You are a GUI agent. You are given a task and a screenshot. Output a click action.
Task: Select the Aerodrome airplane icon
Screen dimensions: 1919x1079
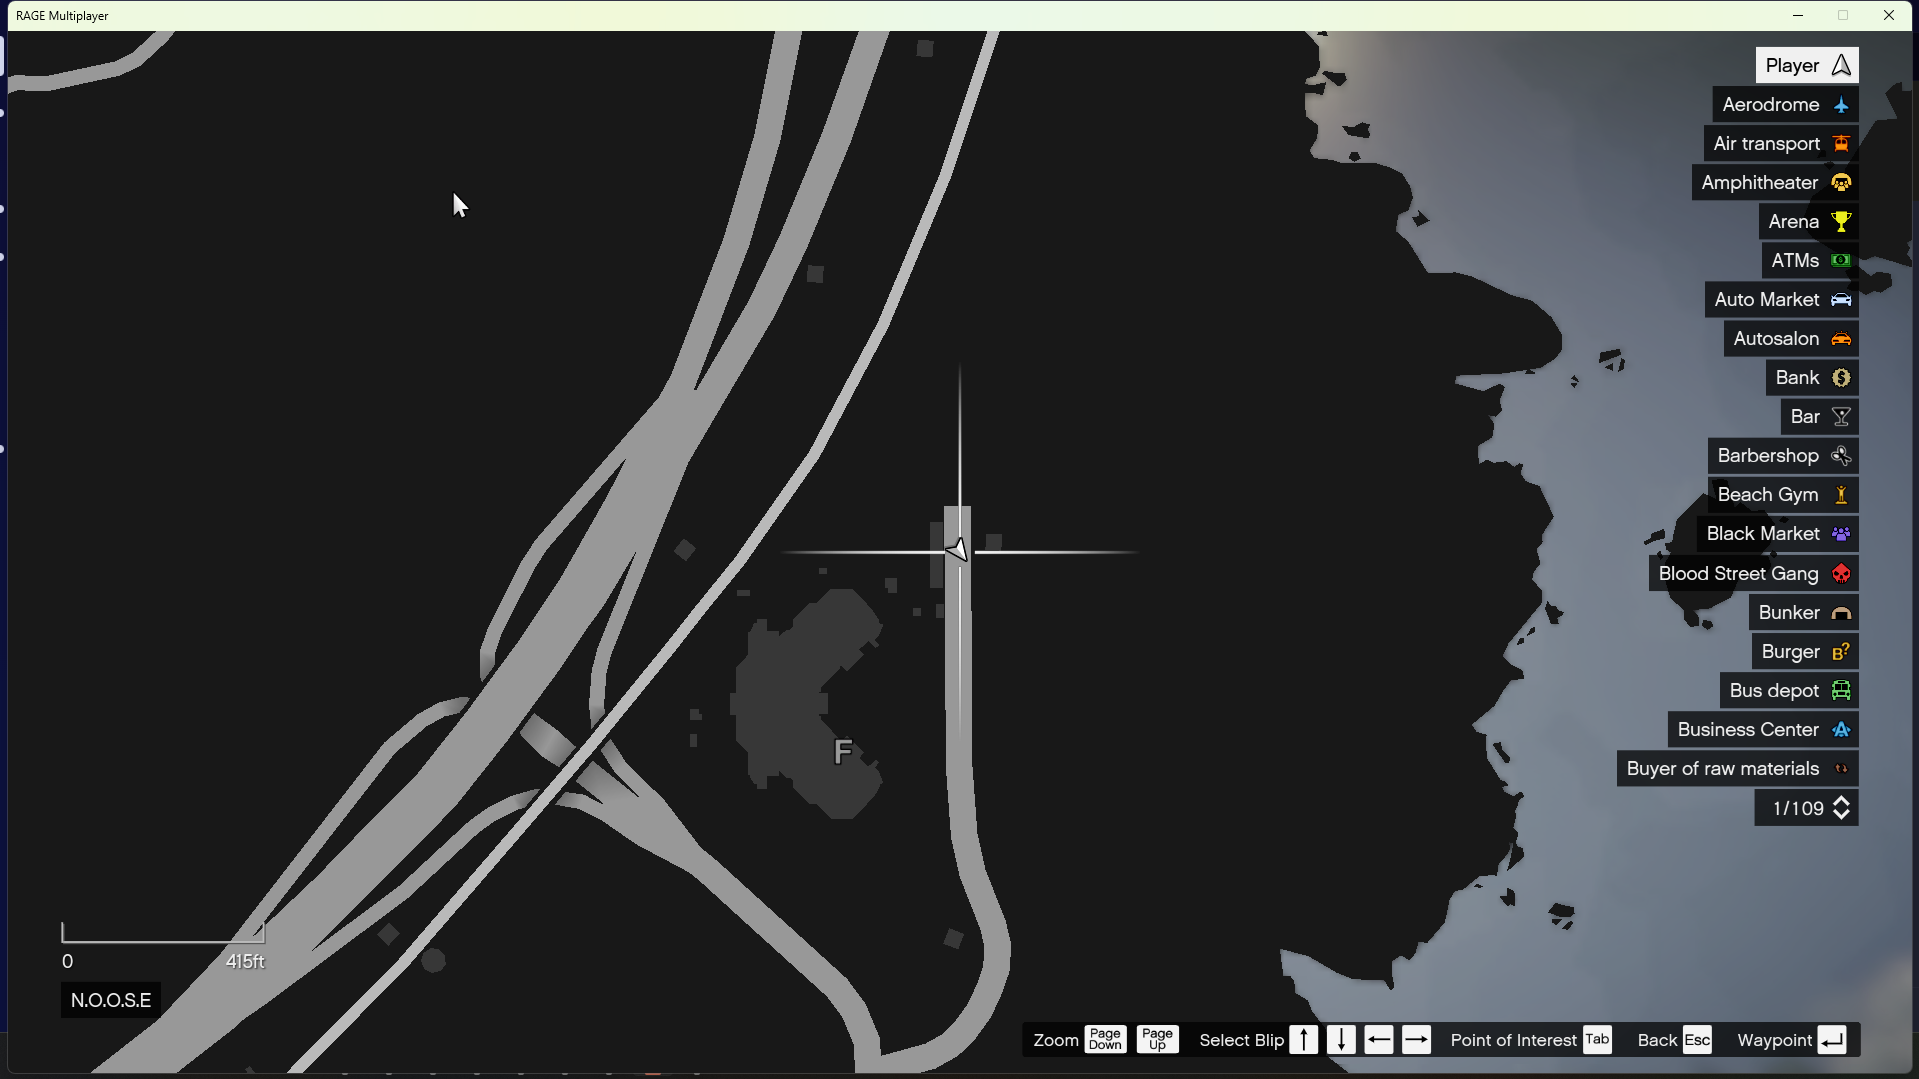coord(1841,105)
